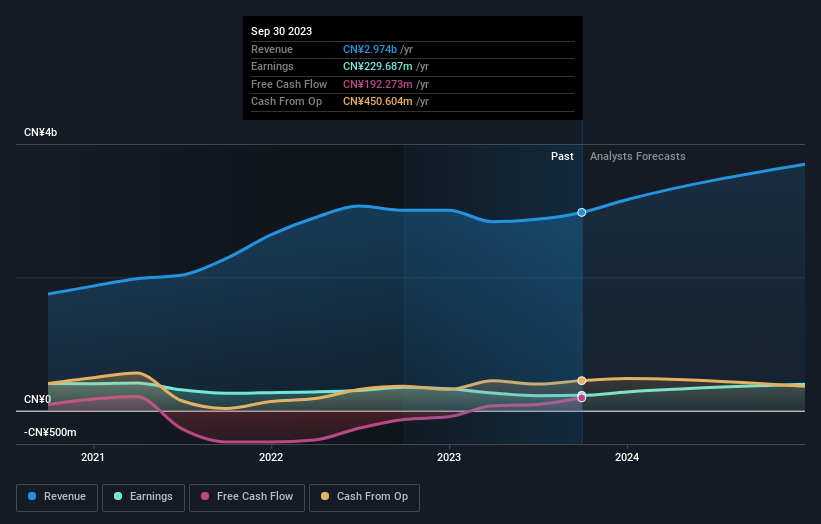
Task: Click the -CN¥500m y-axis label
Action: (x=50, y=432)
